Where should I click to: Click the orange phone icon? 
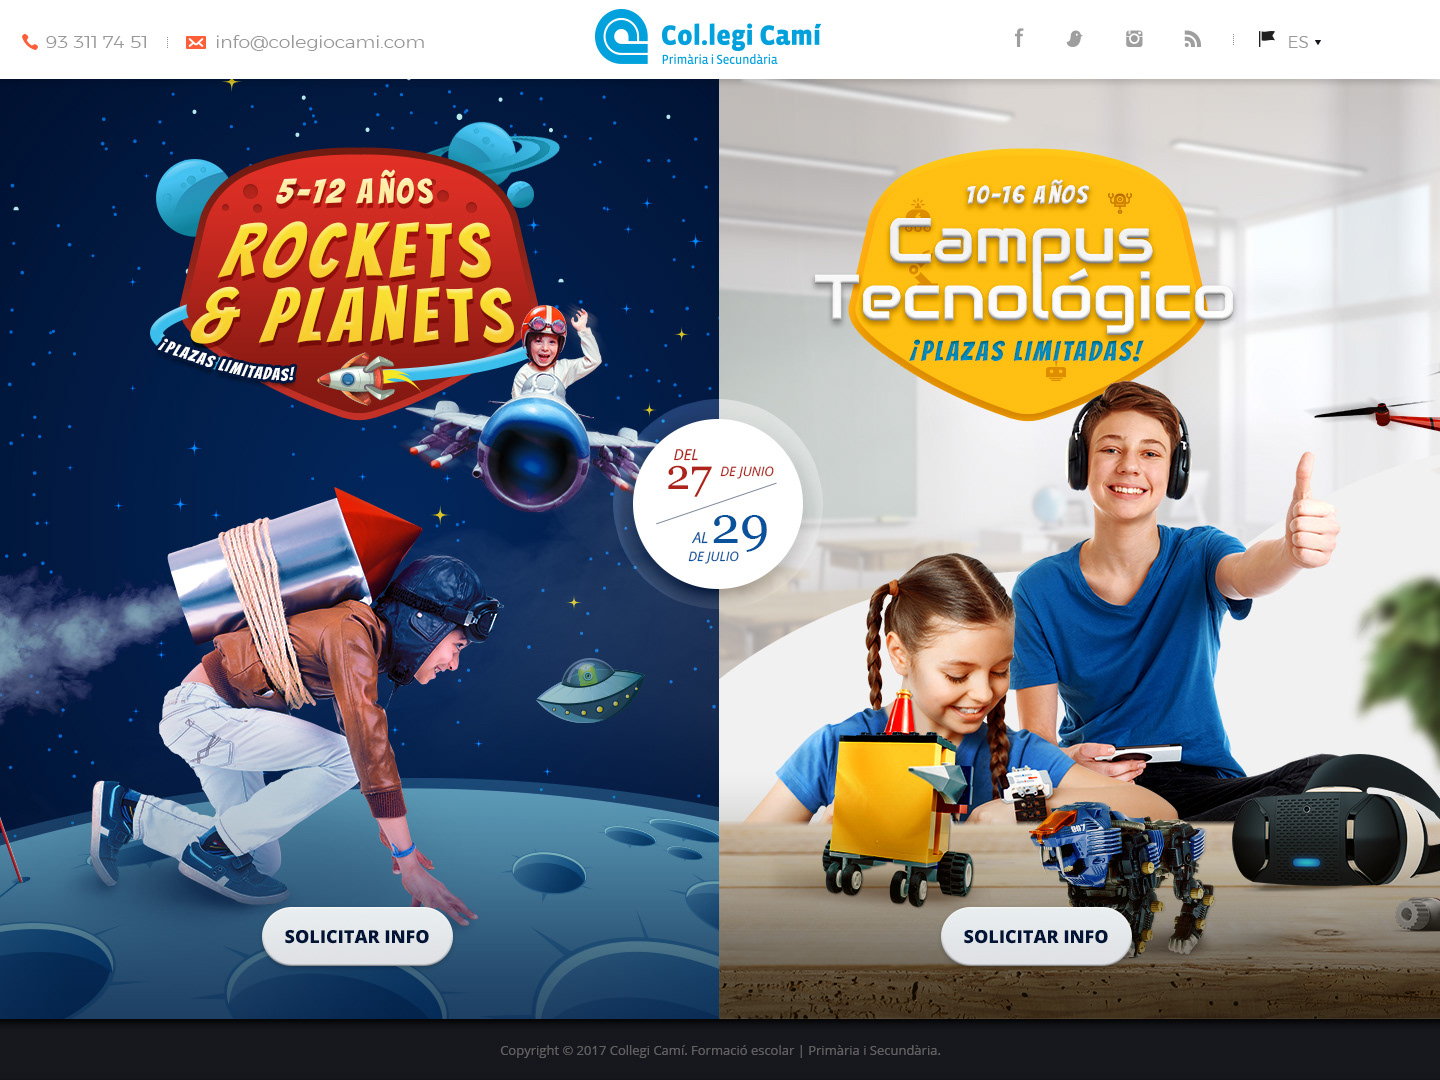pos(30,42)
